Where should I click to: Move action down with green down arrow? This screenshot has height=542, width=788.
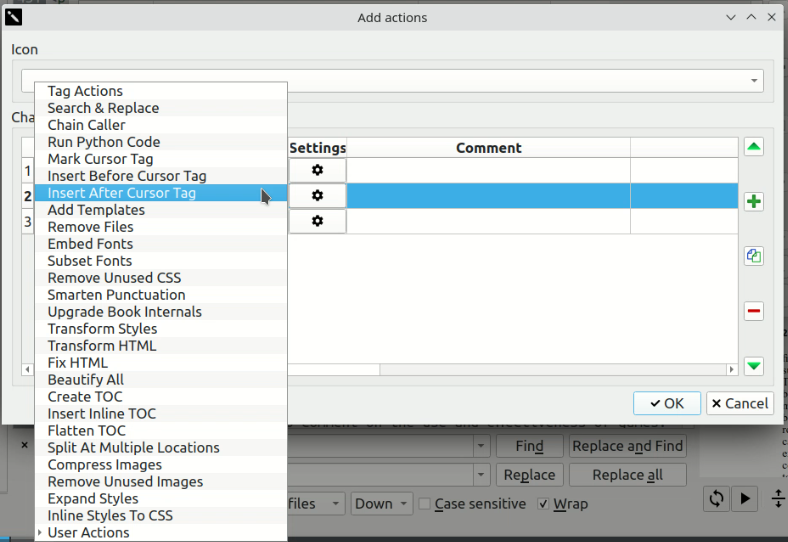click(x=754, y=367)
